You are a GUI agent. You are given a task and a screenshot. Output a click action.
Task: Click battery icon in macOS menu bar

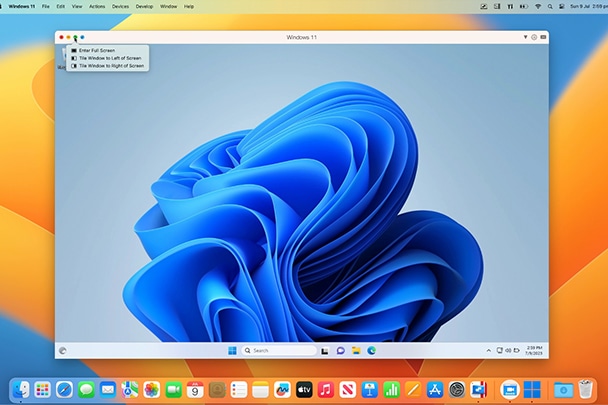coord(524,7)
